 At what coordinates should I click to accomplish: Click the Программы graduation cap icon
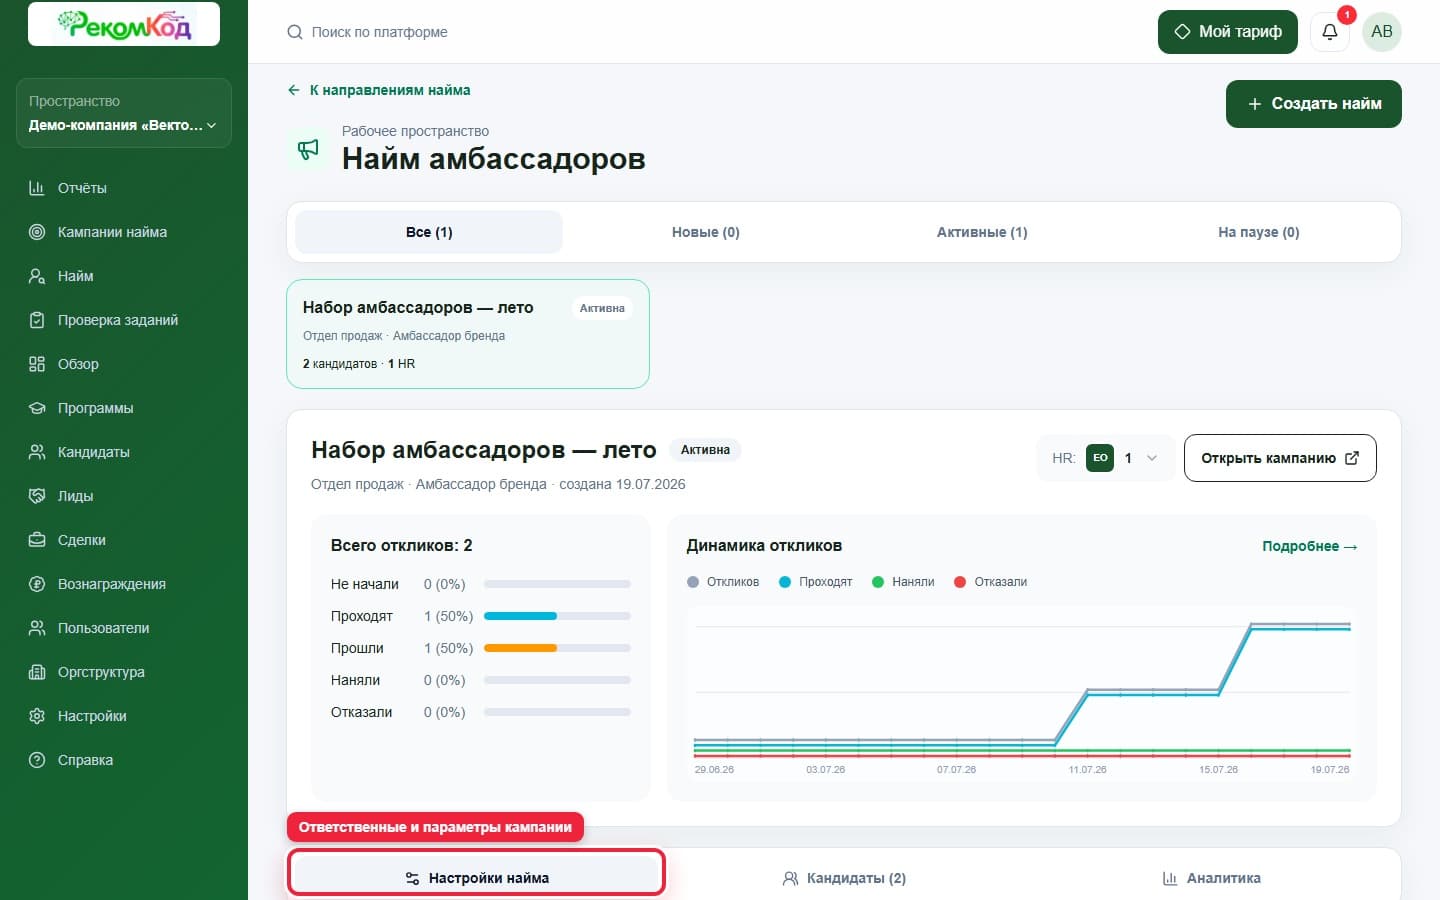(37, 408)
